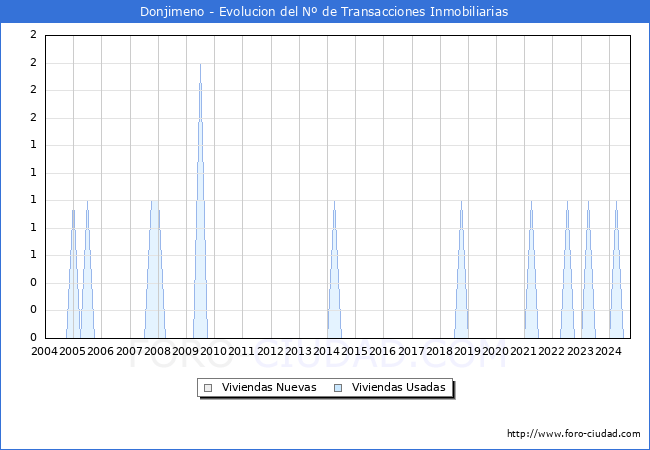Click the Viviendas Usadas legend swatch
Viewport: 650px width, 450px height.
[x=337, y=388]
